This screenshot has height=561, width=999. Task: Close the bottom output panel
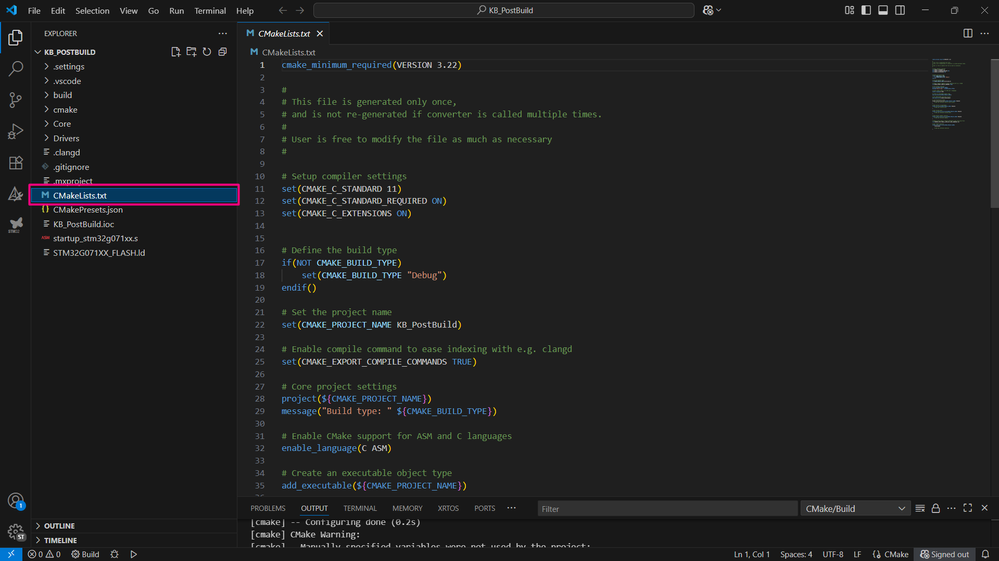click(x=984, y=508)
